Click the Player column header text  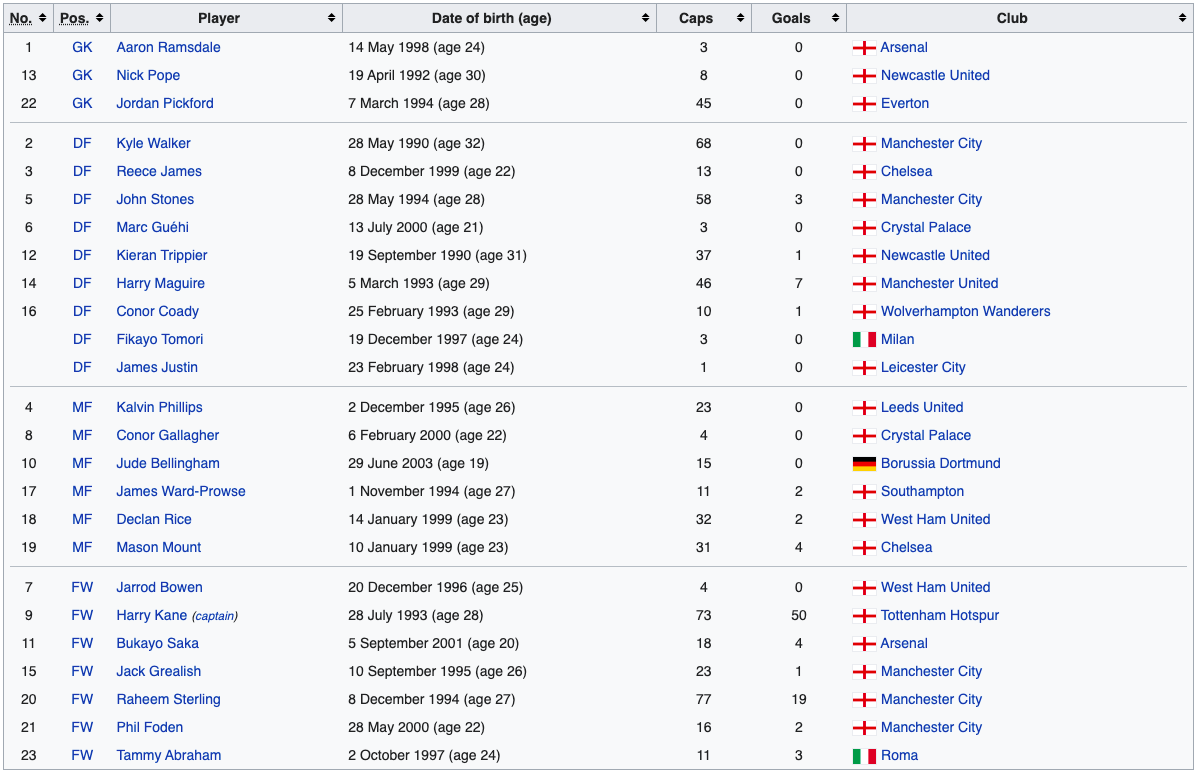pos(219,18)
